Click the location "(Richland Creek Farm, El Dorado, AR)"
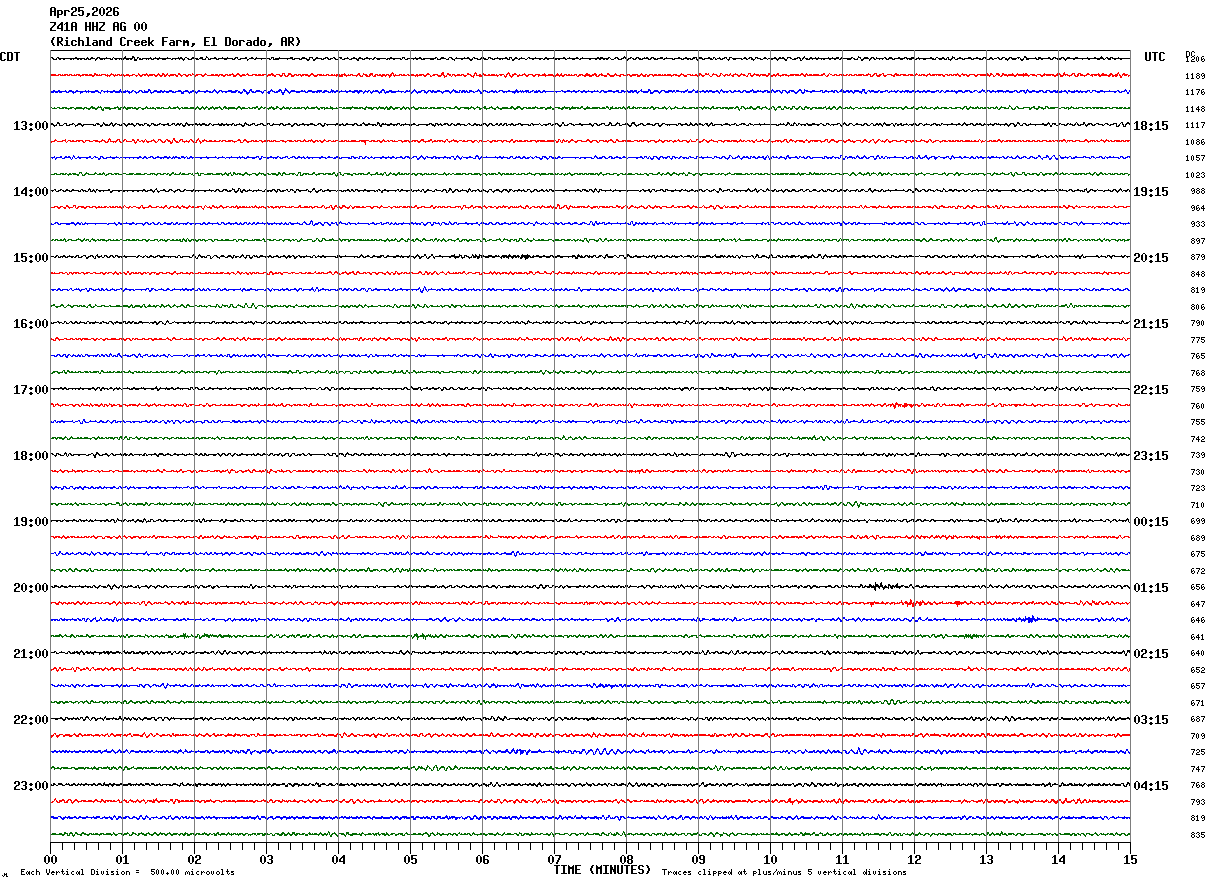 [x=175, y=42]
